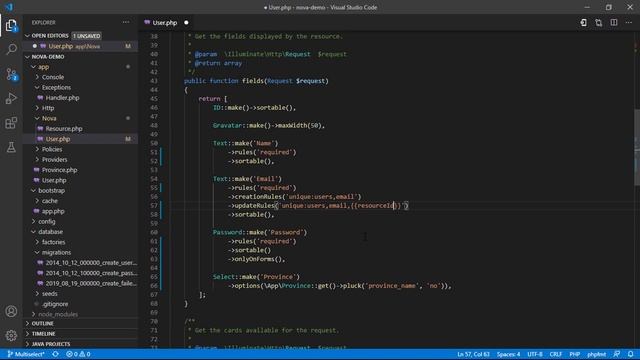Place cursor on line 60 Password::make code
640x360 pixels.
260,232
